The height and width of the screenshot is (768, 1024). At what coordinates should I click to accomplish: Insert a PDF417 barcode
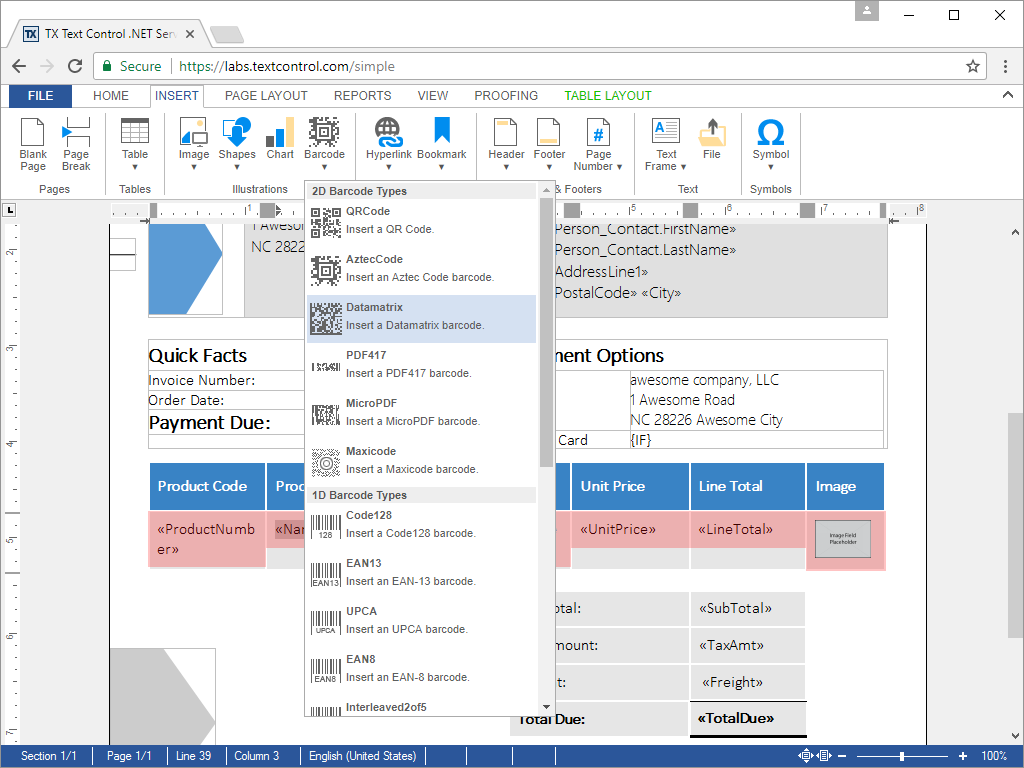(421, 365)
